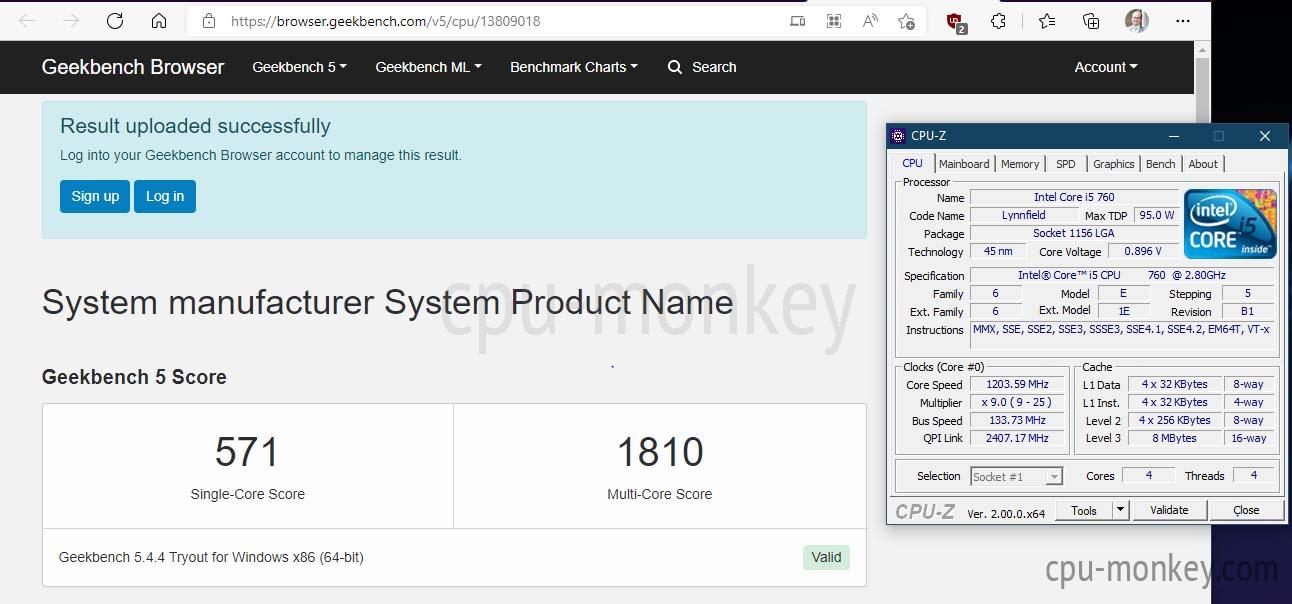Click the CPU-Z title bar app icon
Viewport: 1292px width, 604px height.
point(898,136)
